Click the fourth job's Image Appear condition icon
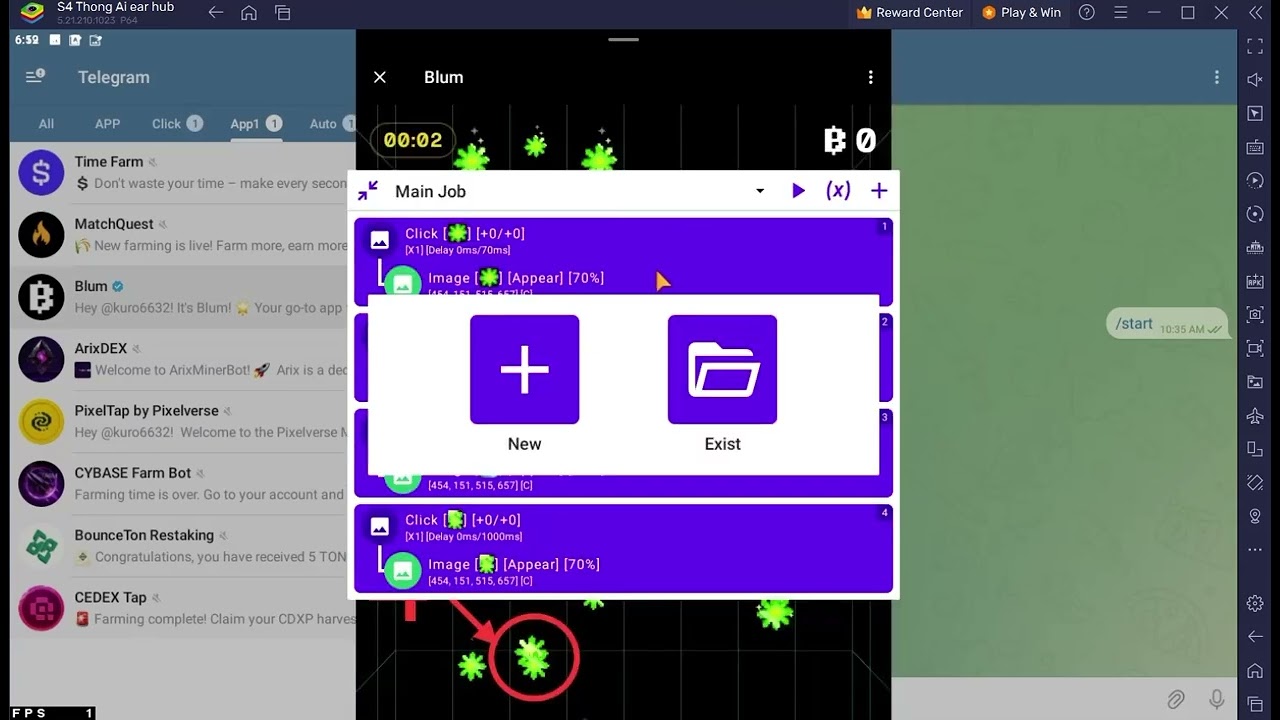 pos(403,570)
